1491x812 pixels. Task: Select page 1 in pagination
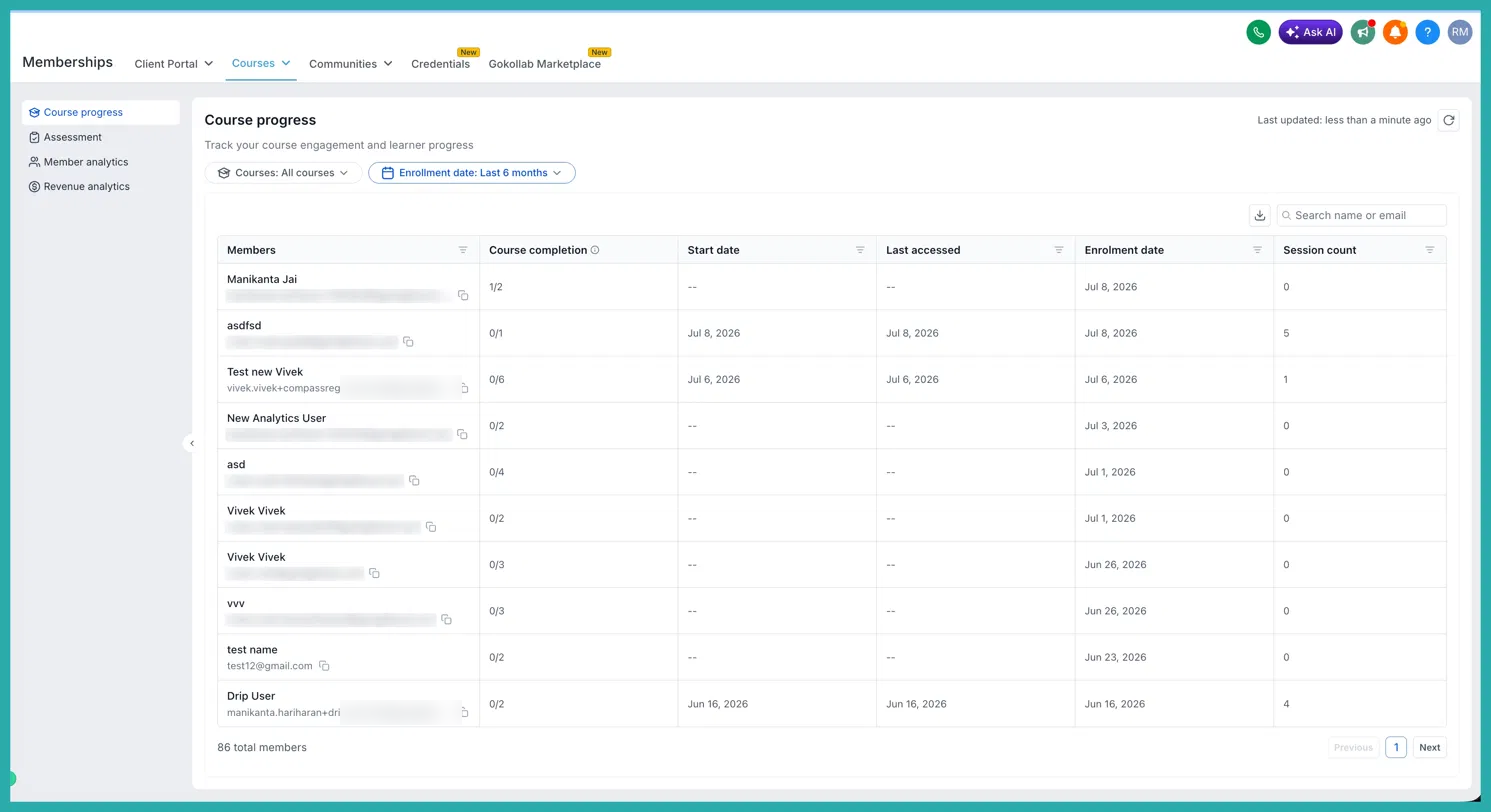point(1396,747)
